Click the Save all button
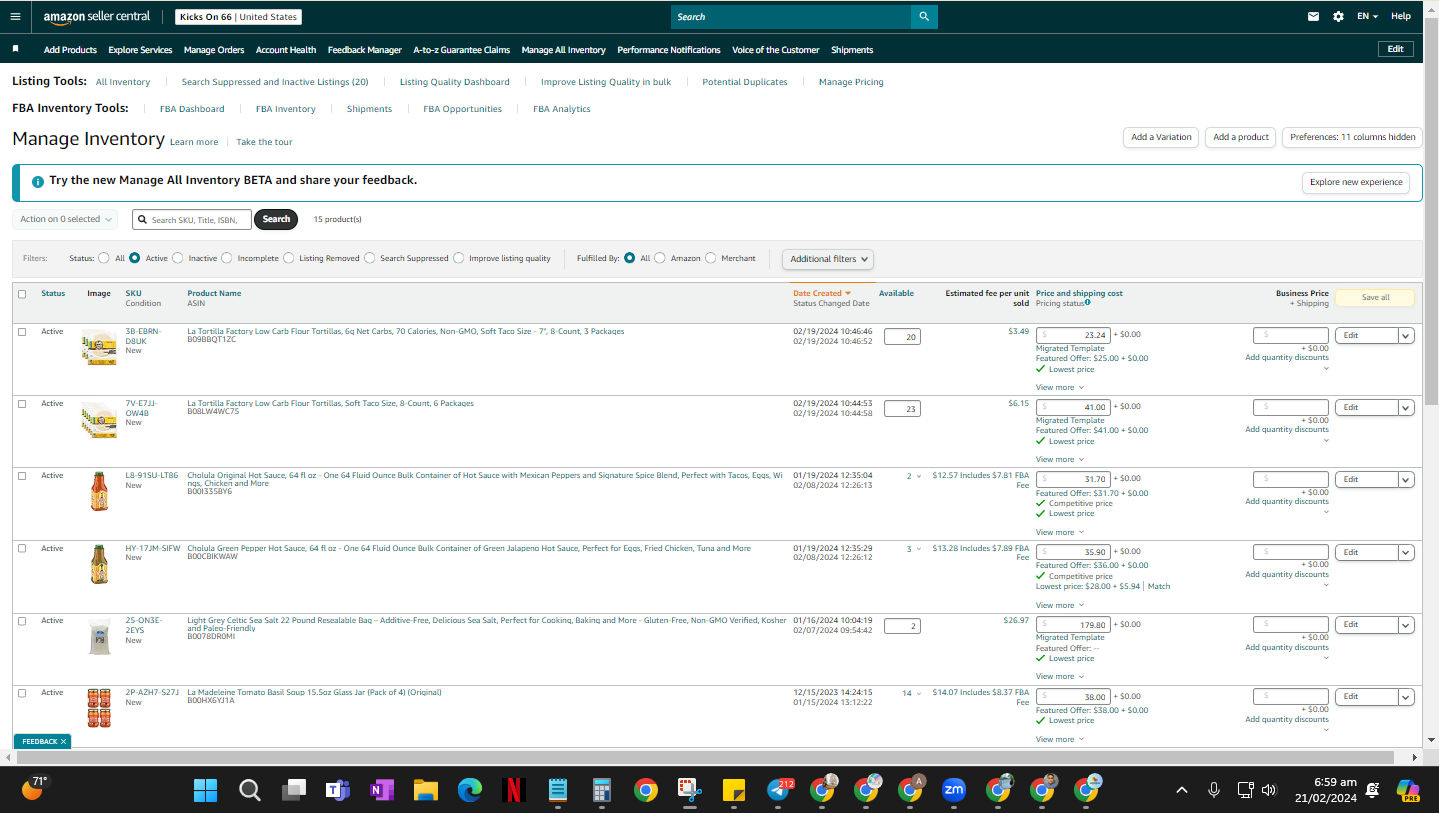The height and width of the screenshot is (813, 1439). coord(1375,297)
